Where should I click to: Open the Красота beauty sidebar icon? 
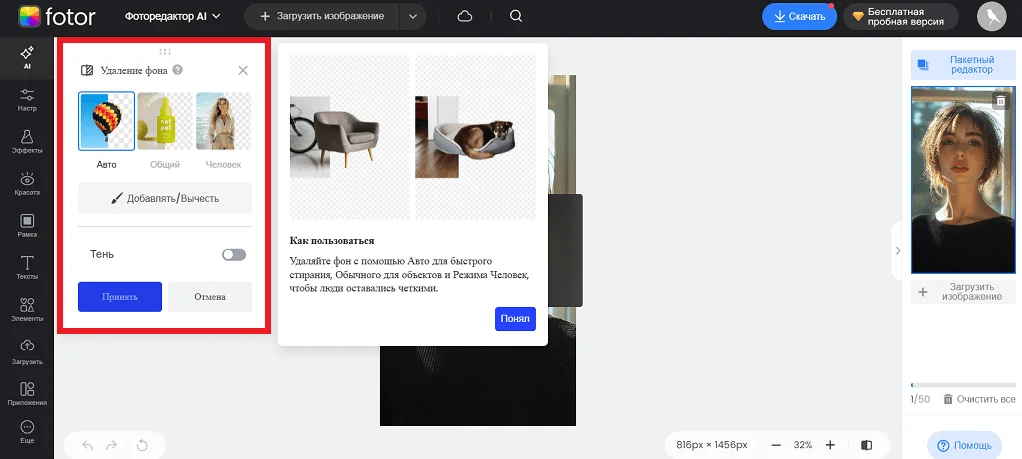(27, 184)
